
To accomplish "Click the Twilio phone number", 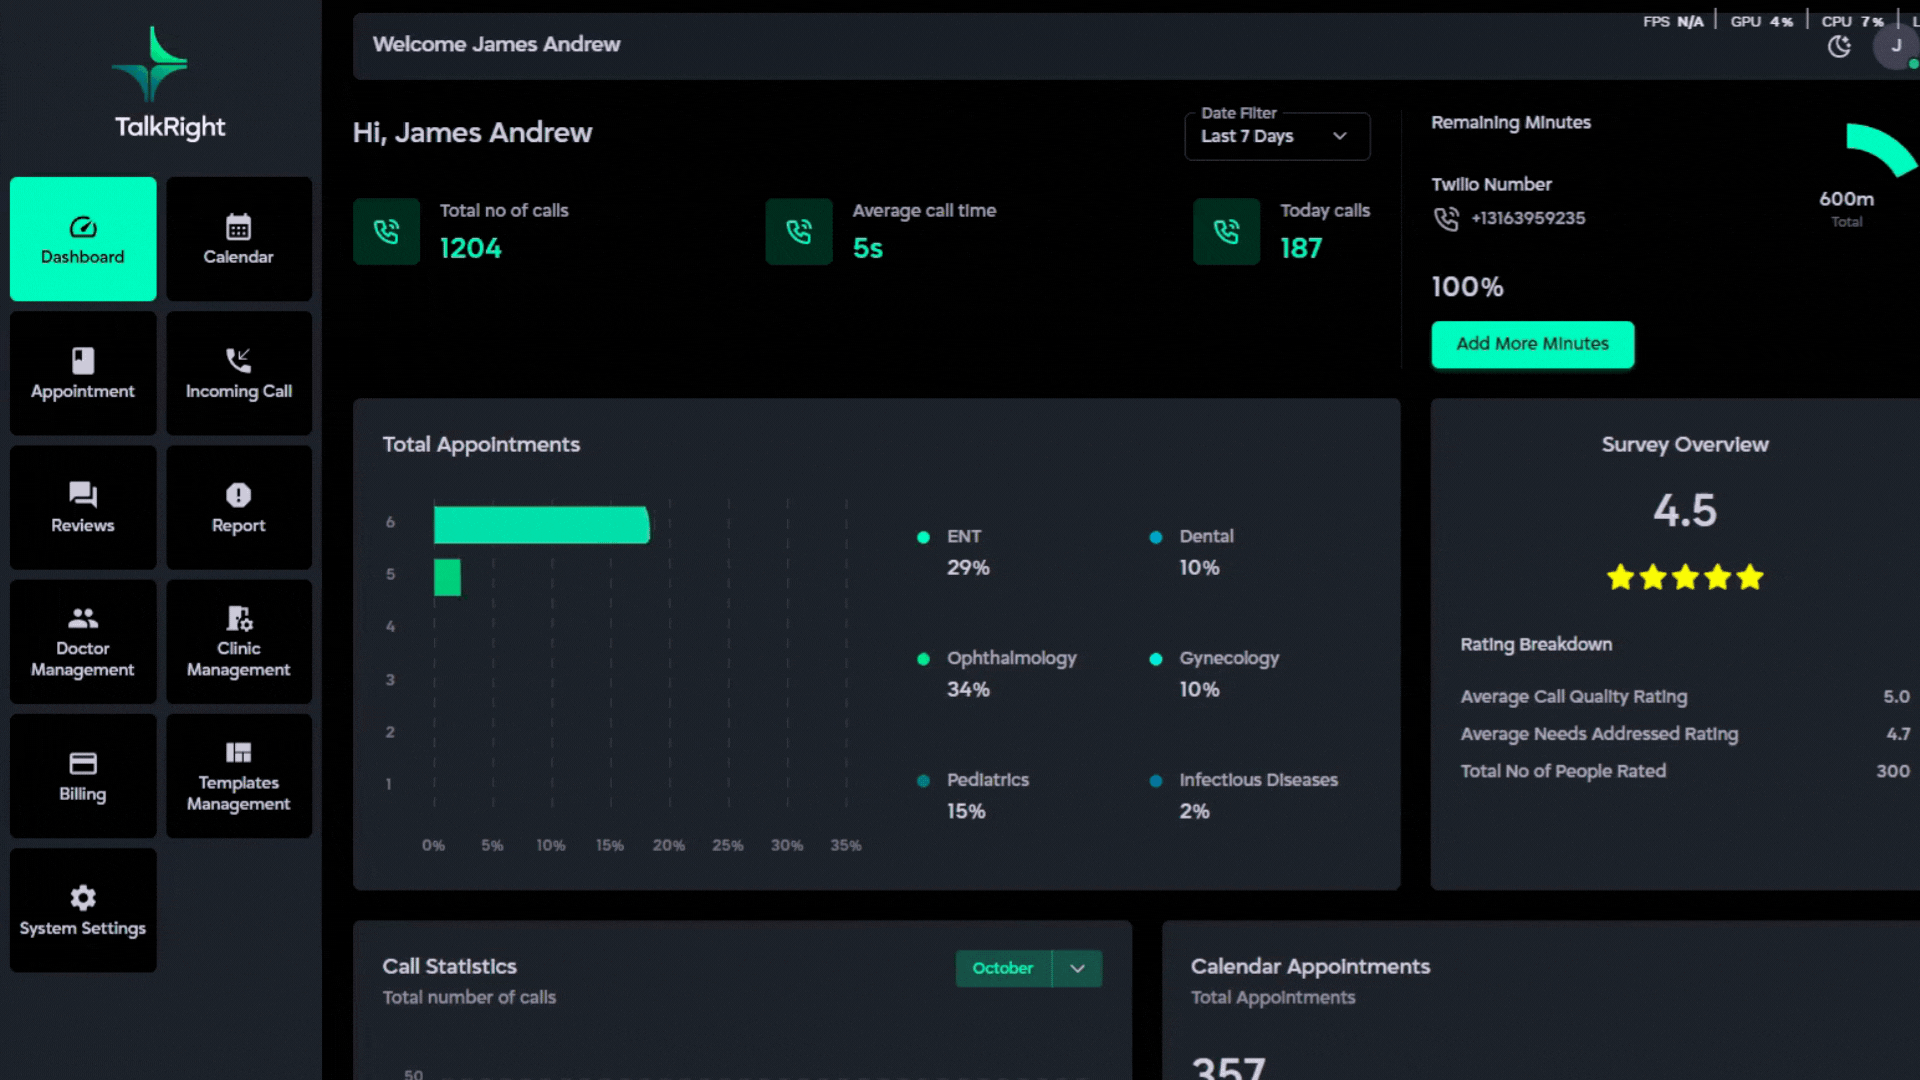I will click(x=1527, y=218).
